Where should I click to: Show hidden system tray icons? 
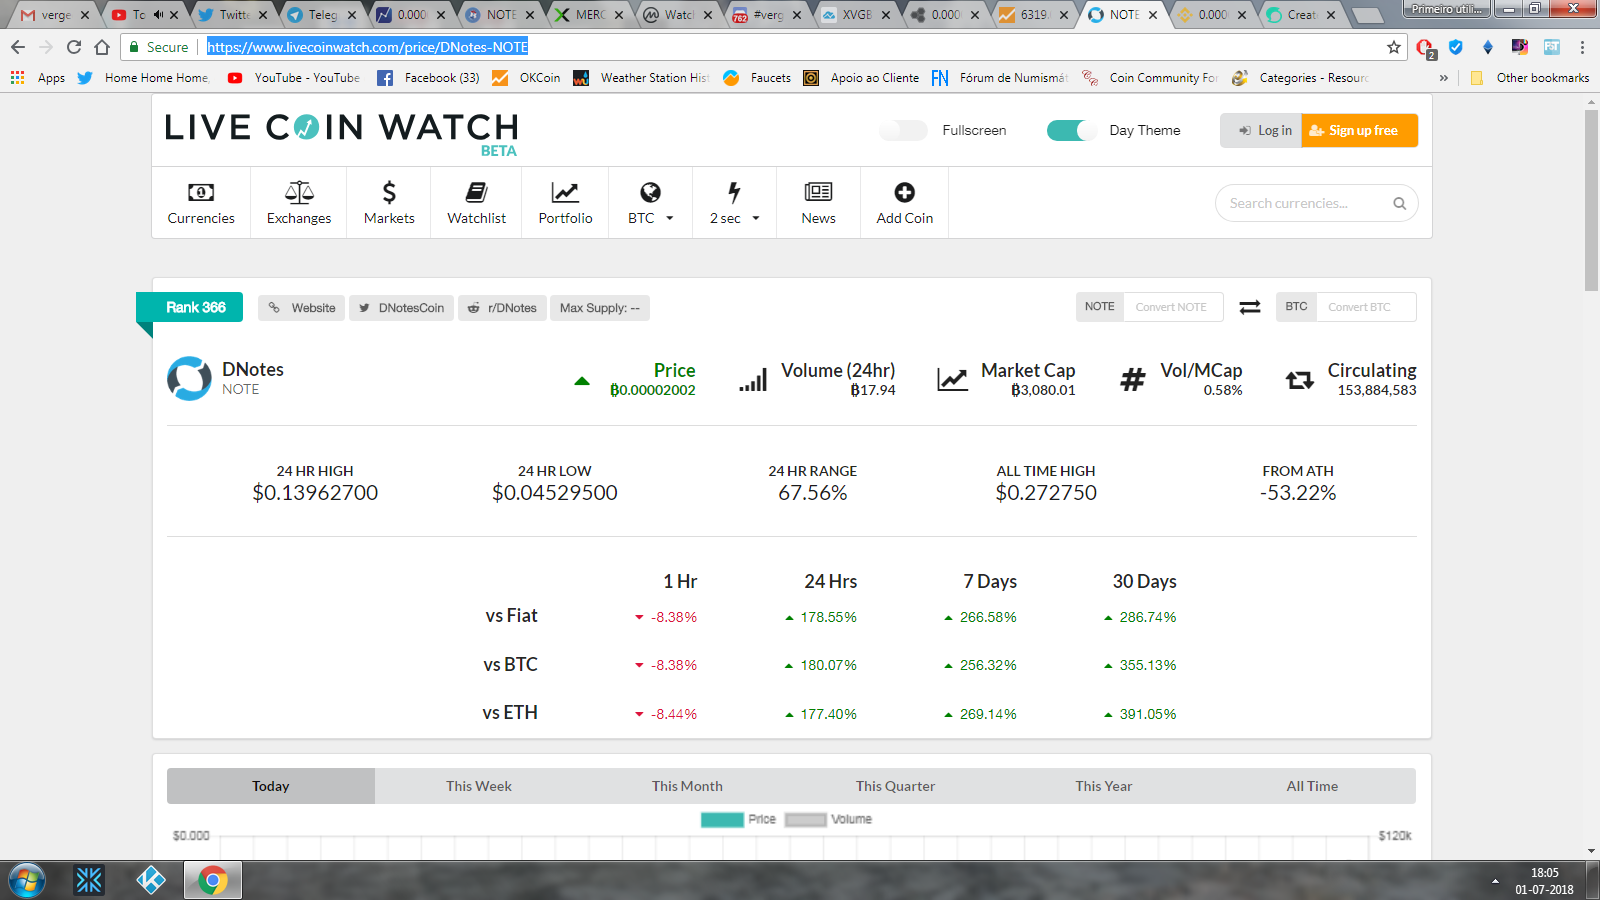[x=1495, y=881]
